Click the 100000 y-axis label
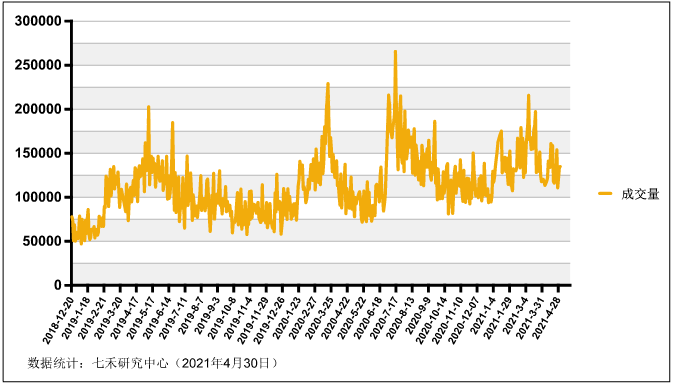 tap(38, 197)
